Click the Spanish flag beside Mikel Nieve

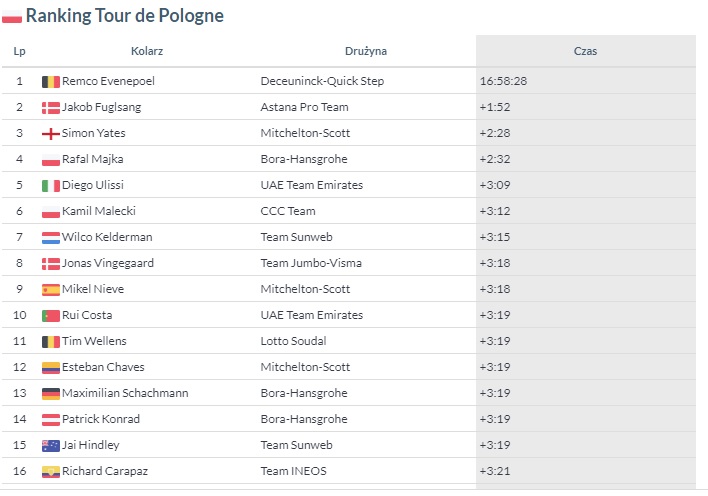[x=51, y=290]
